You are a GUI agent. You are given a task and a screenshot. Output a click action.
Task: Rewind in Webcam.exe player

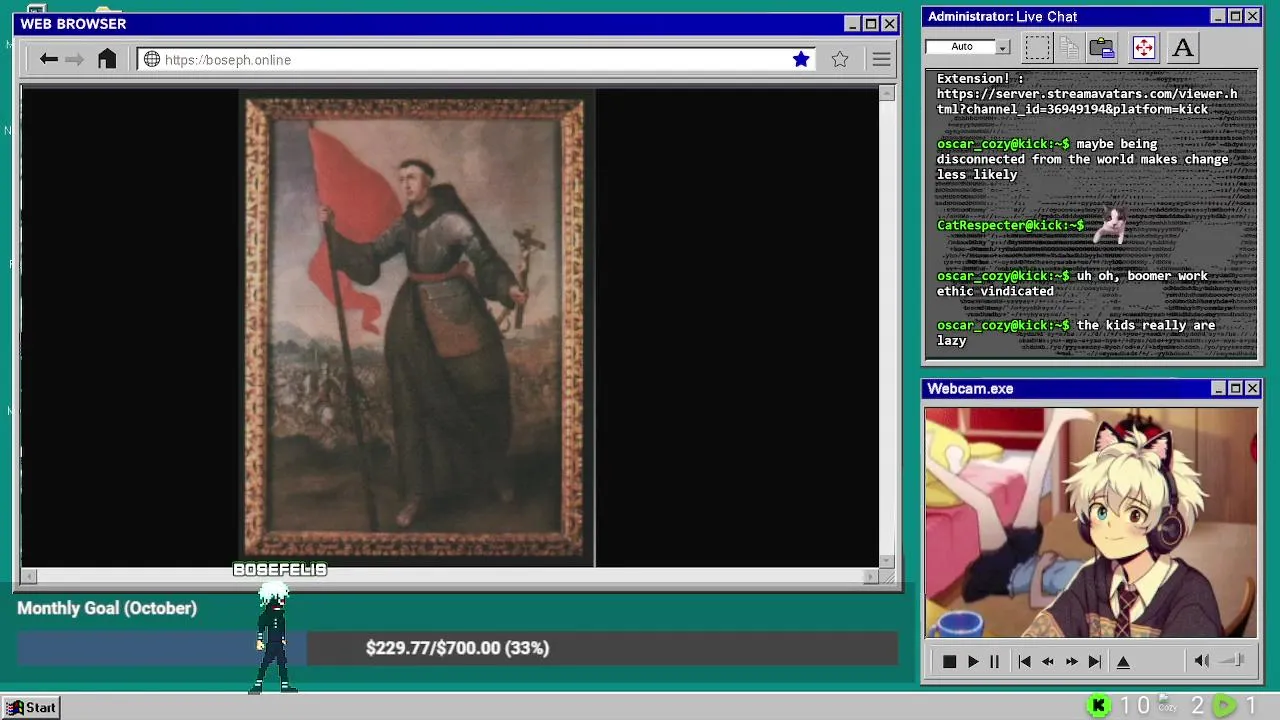(x=1048, y=661)
